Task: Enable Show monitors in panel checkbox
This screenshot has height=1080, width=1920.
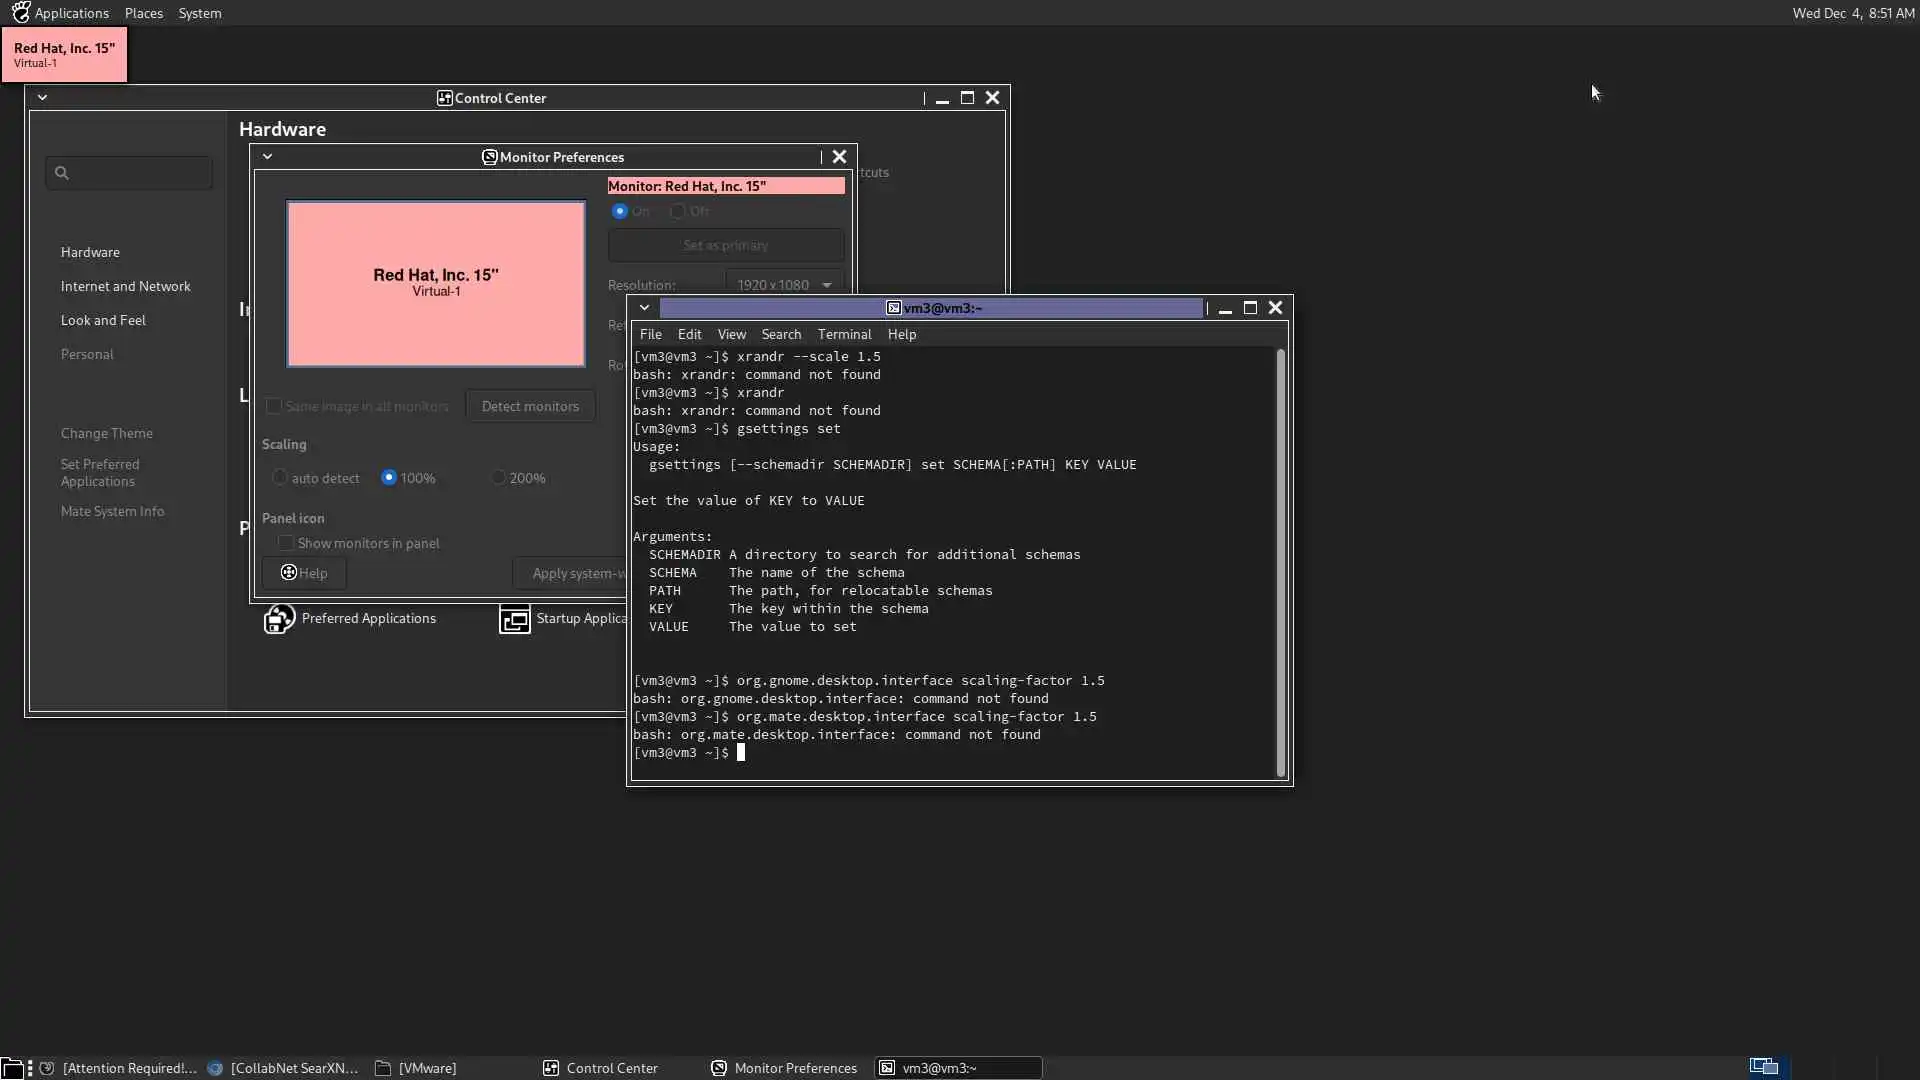Action: tap(286, 543)
